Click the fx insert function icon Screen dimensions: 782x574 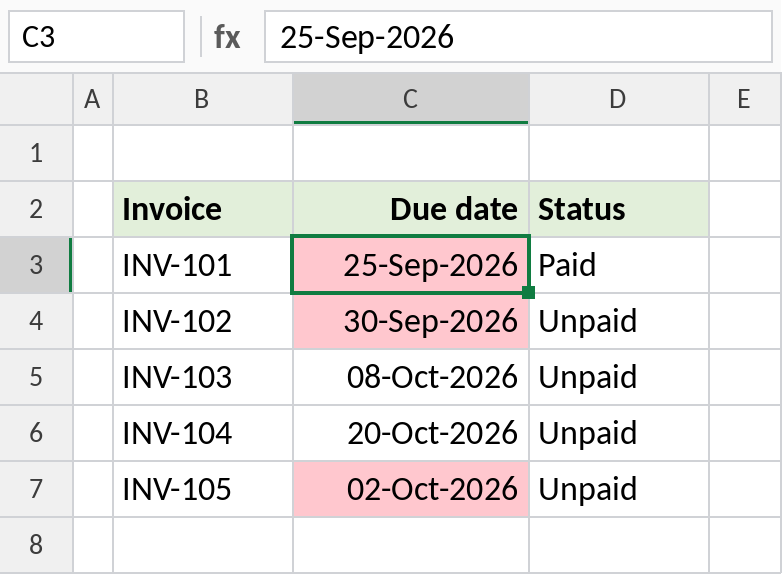click(x=227, y=37)
